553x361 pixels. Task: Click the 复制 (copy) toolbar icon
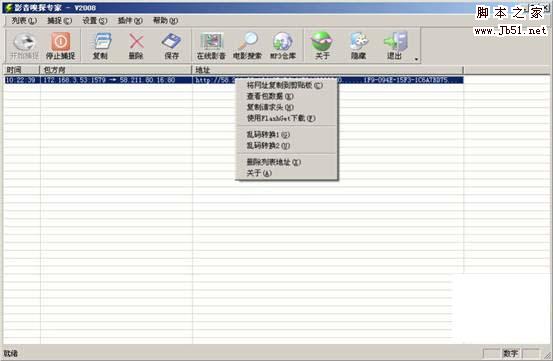pos(101,46)
